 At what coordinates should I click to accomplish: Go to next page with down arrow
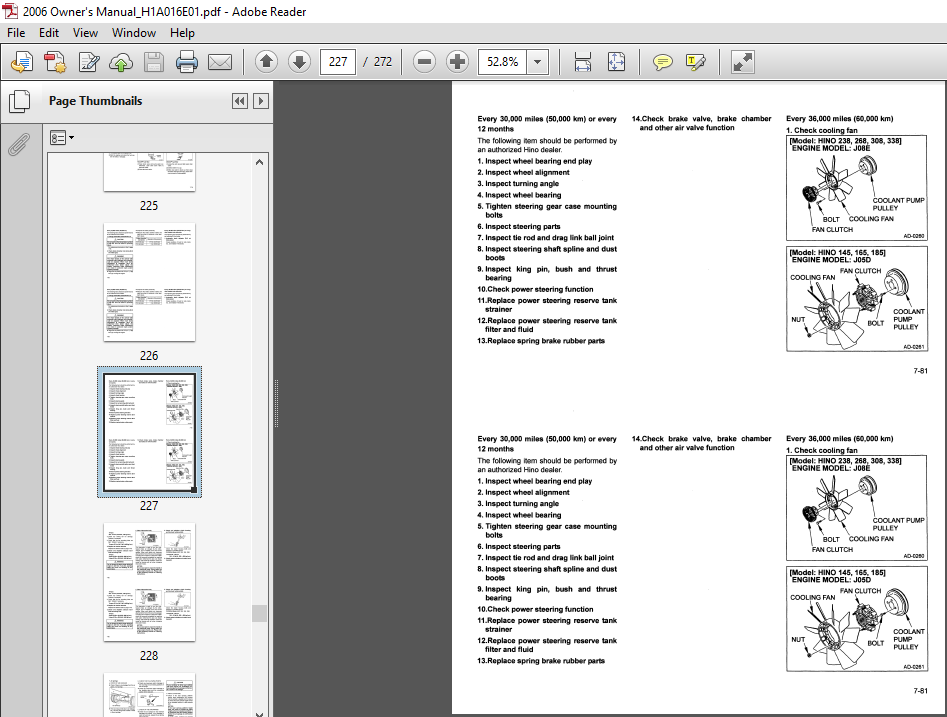pyautogui.click(x=299, y=62)
